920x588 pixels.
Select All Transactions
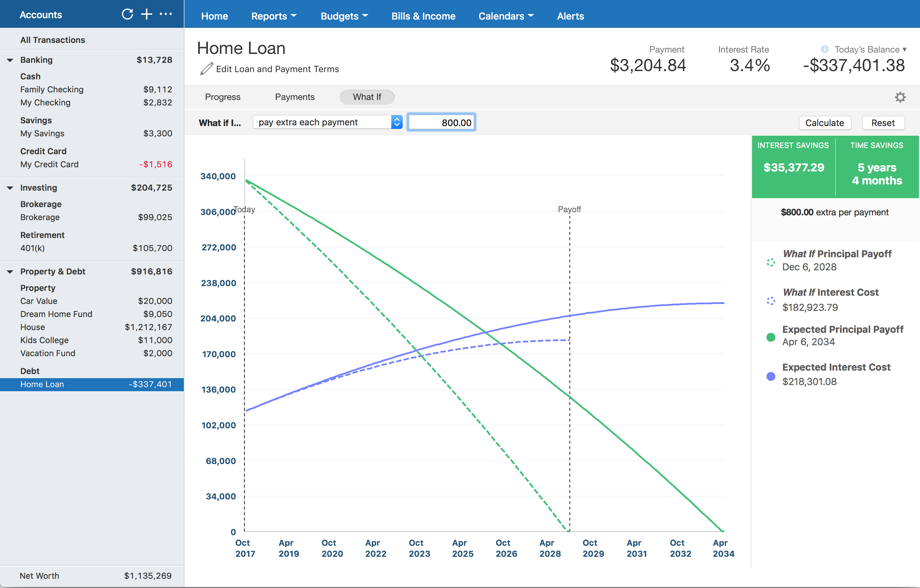click(53, 40)
